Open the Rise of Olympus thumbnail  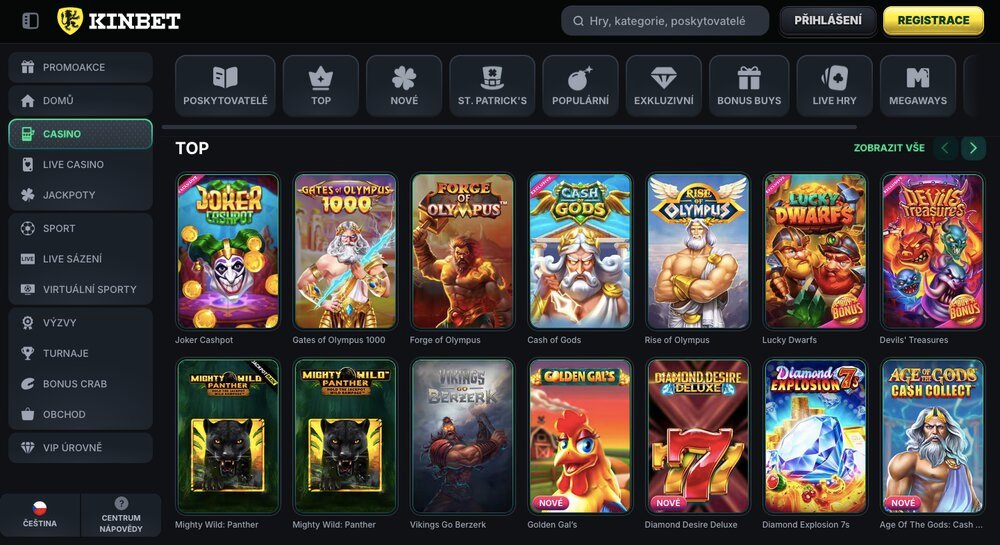point(698,251)
